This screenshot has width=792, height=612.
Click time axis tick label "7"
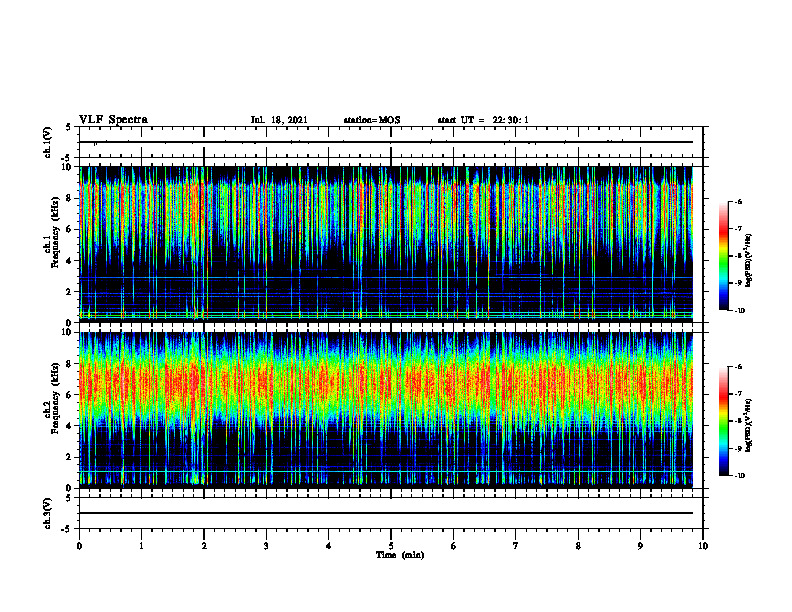pos(516,546)
